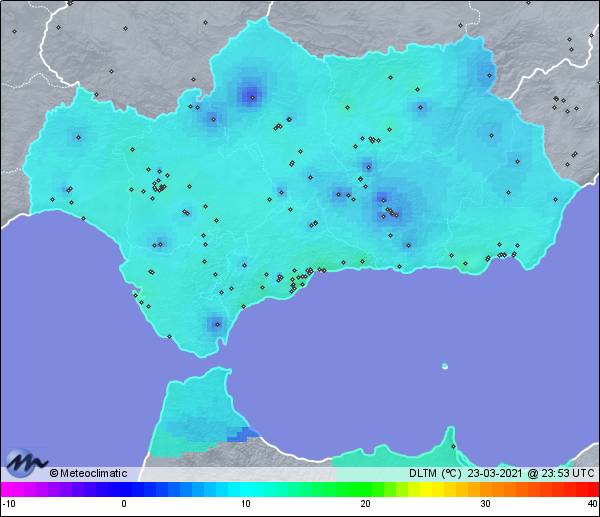Click the -10 label on the temperature scale

tap(9, 504)
